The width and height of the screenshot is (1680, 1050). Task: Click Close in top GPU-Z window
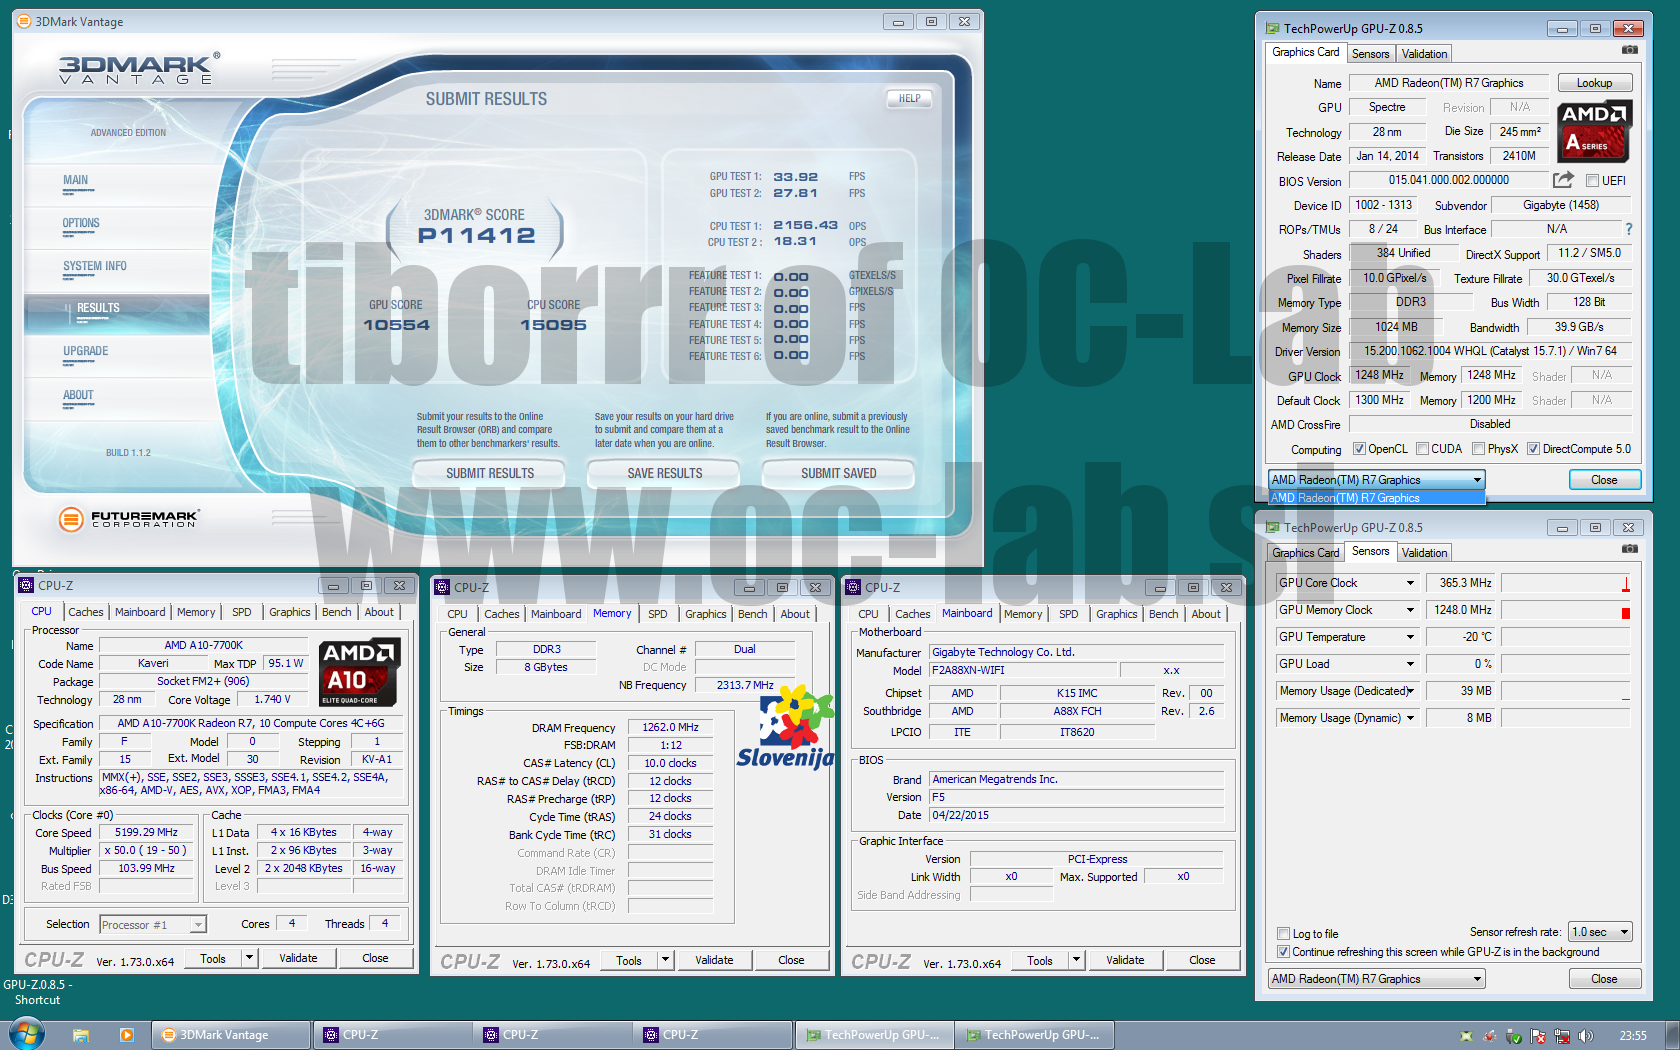click(1604, 480)
